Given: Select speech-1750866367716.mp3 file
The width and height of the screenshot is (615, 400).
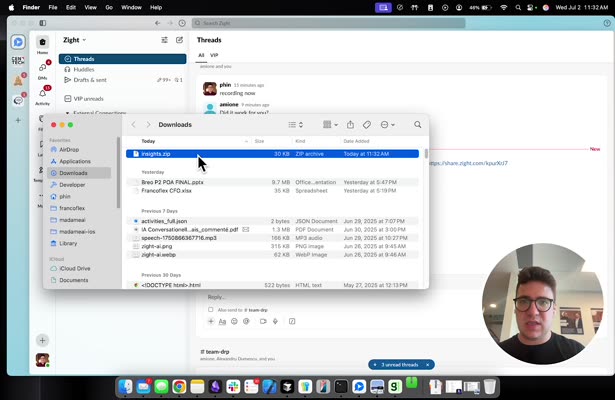Looking at the screenshot, I should [272, 238].
